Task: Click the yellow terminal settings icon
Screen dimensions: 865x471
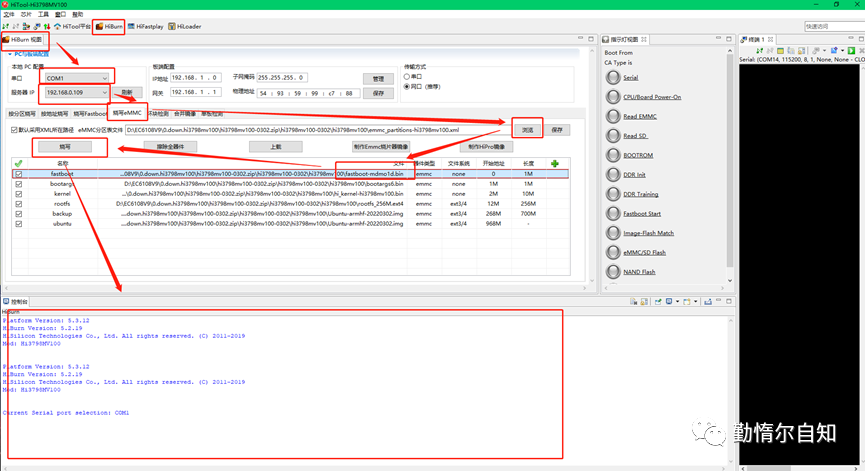Action: click(780, 50)
